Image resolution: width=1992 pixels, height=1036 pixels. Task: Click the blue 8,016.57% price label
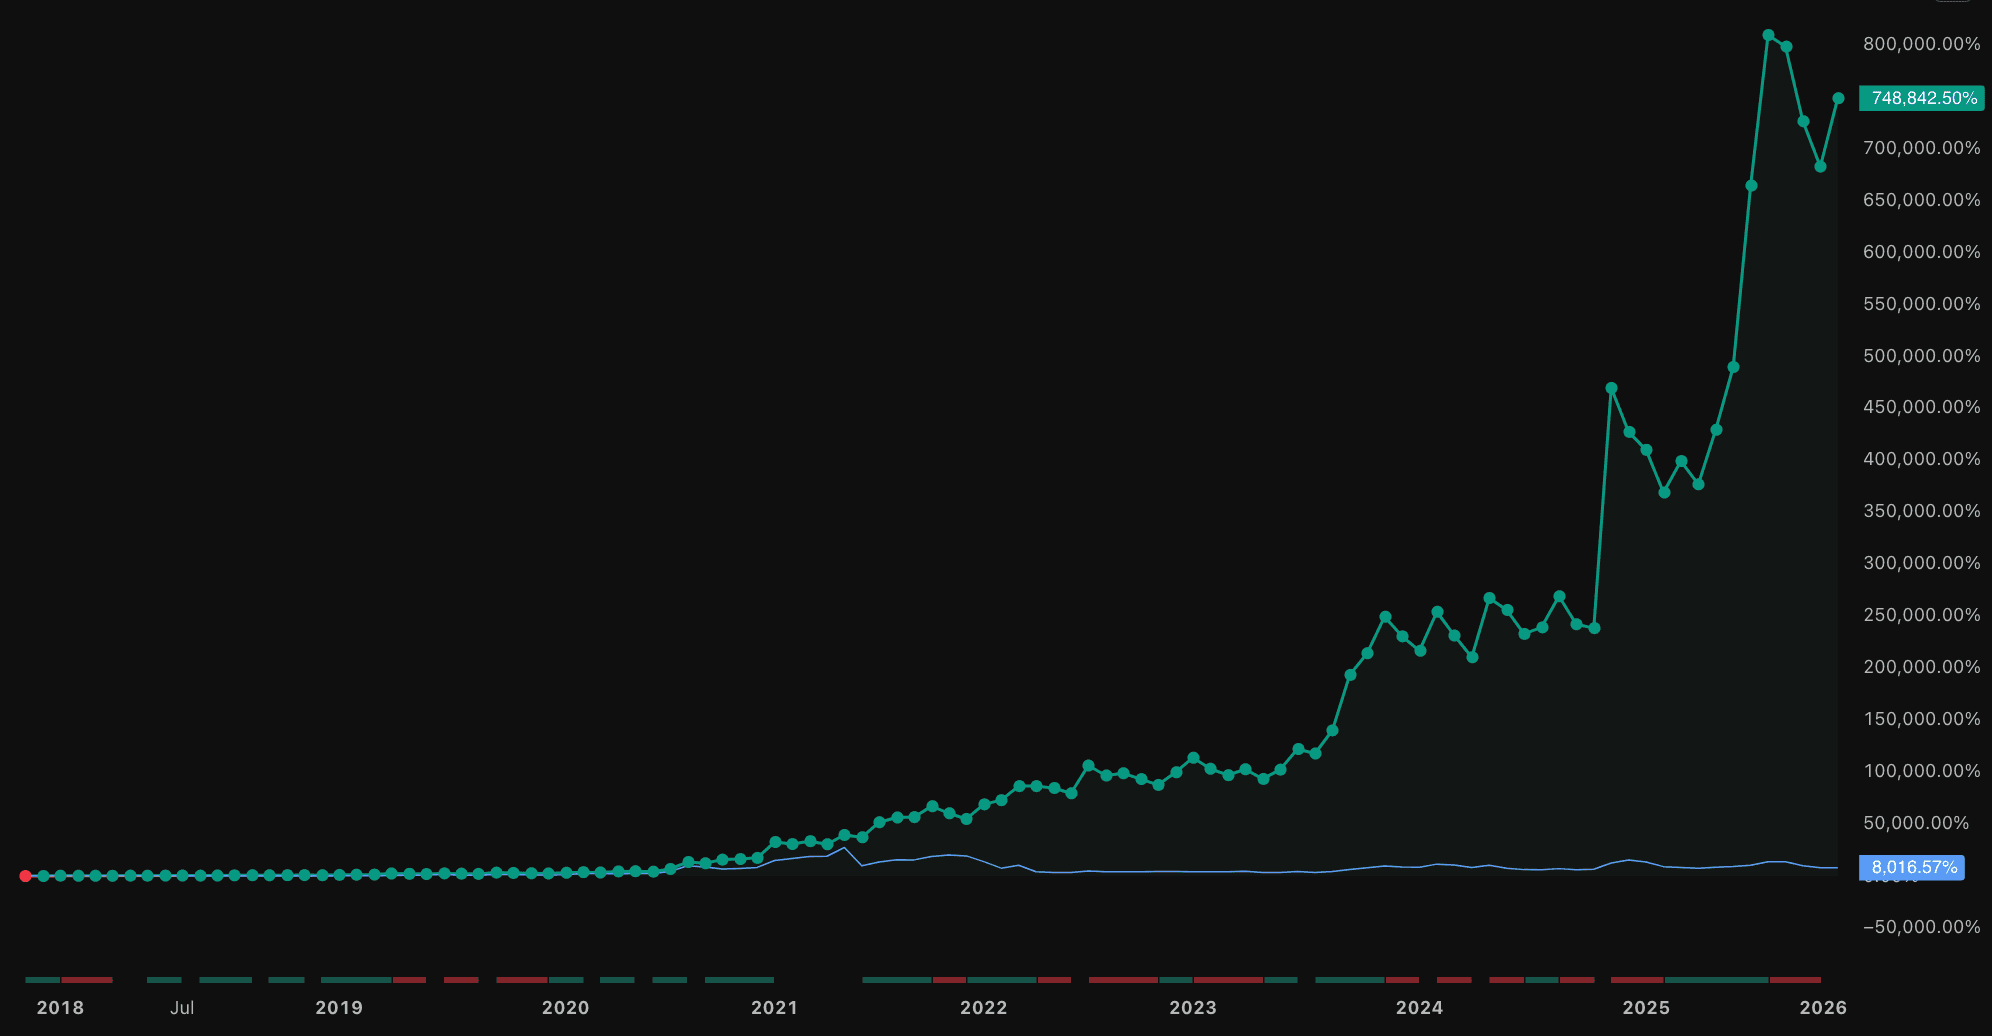pos(1912,867)
